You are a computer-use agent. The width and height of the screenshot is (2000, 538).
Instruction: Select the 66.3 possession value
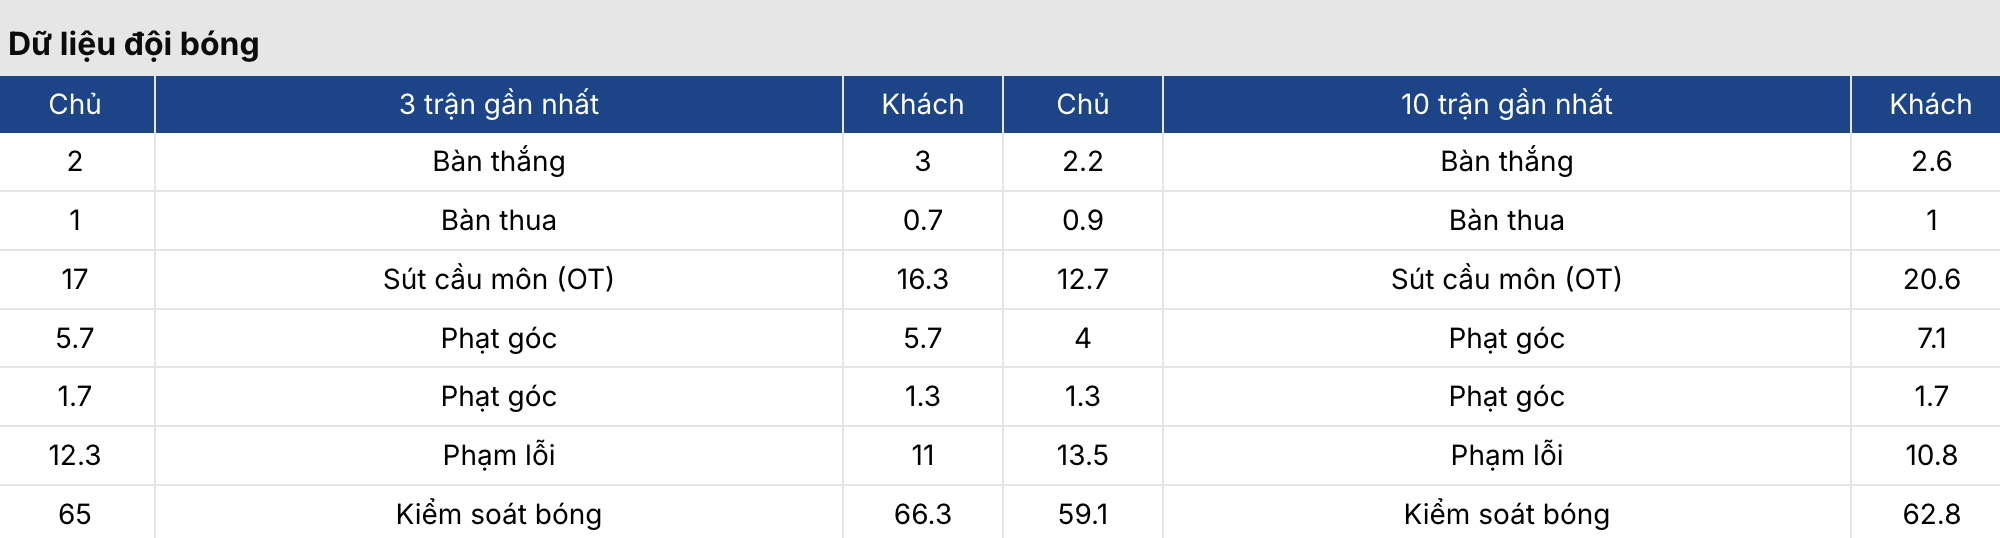click(922, 514)
